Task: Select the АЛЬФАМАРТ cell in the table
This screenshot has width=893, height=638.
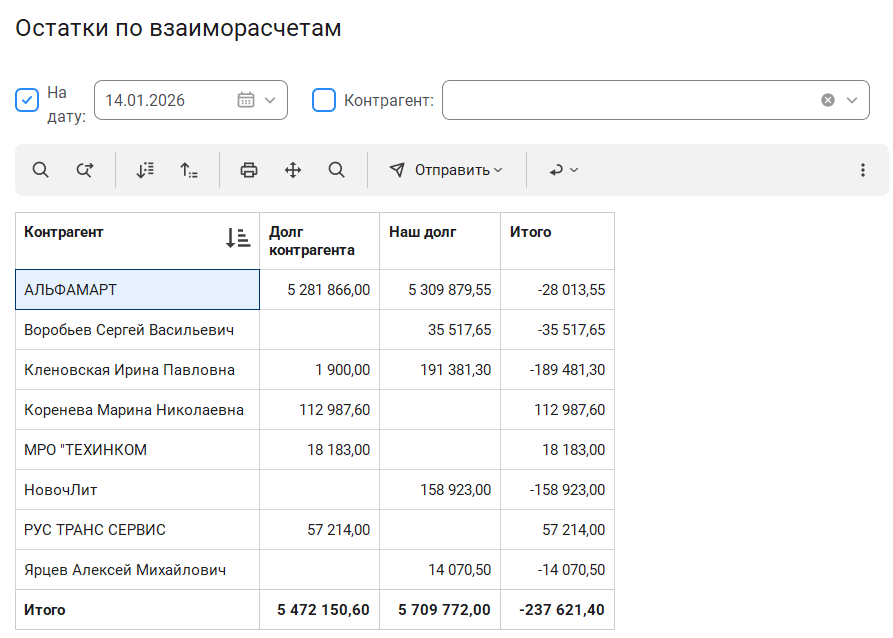Action: (x=137, y=290)
